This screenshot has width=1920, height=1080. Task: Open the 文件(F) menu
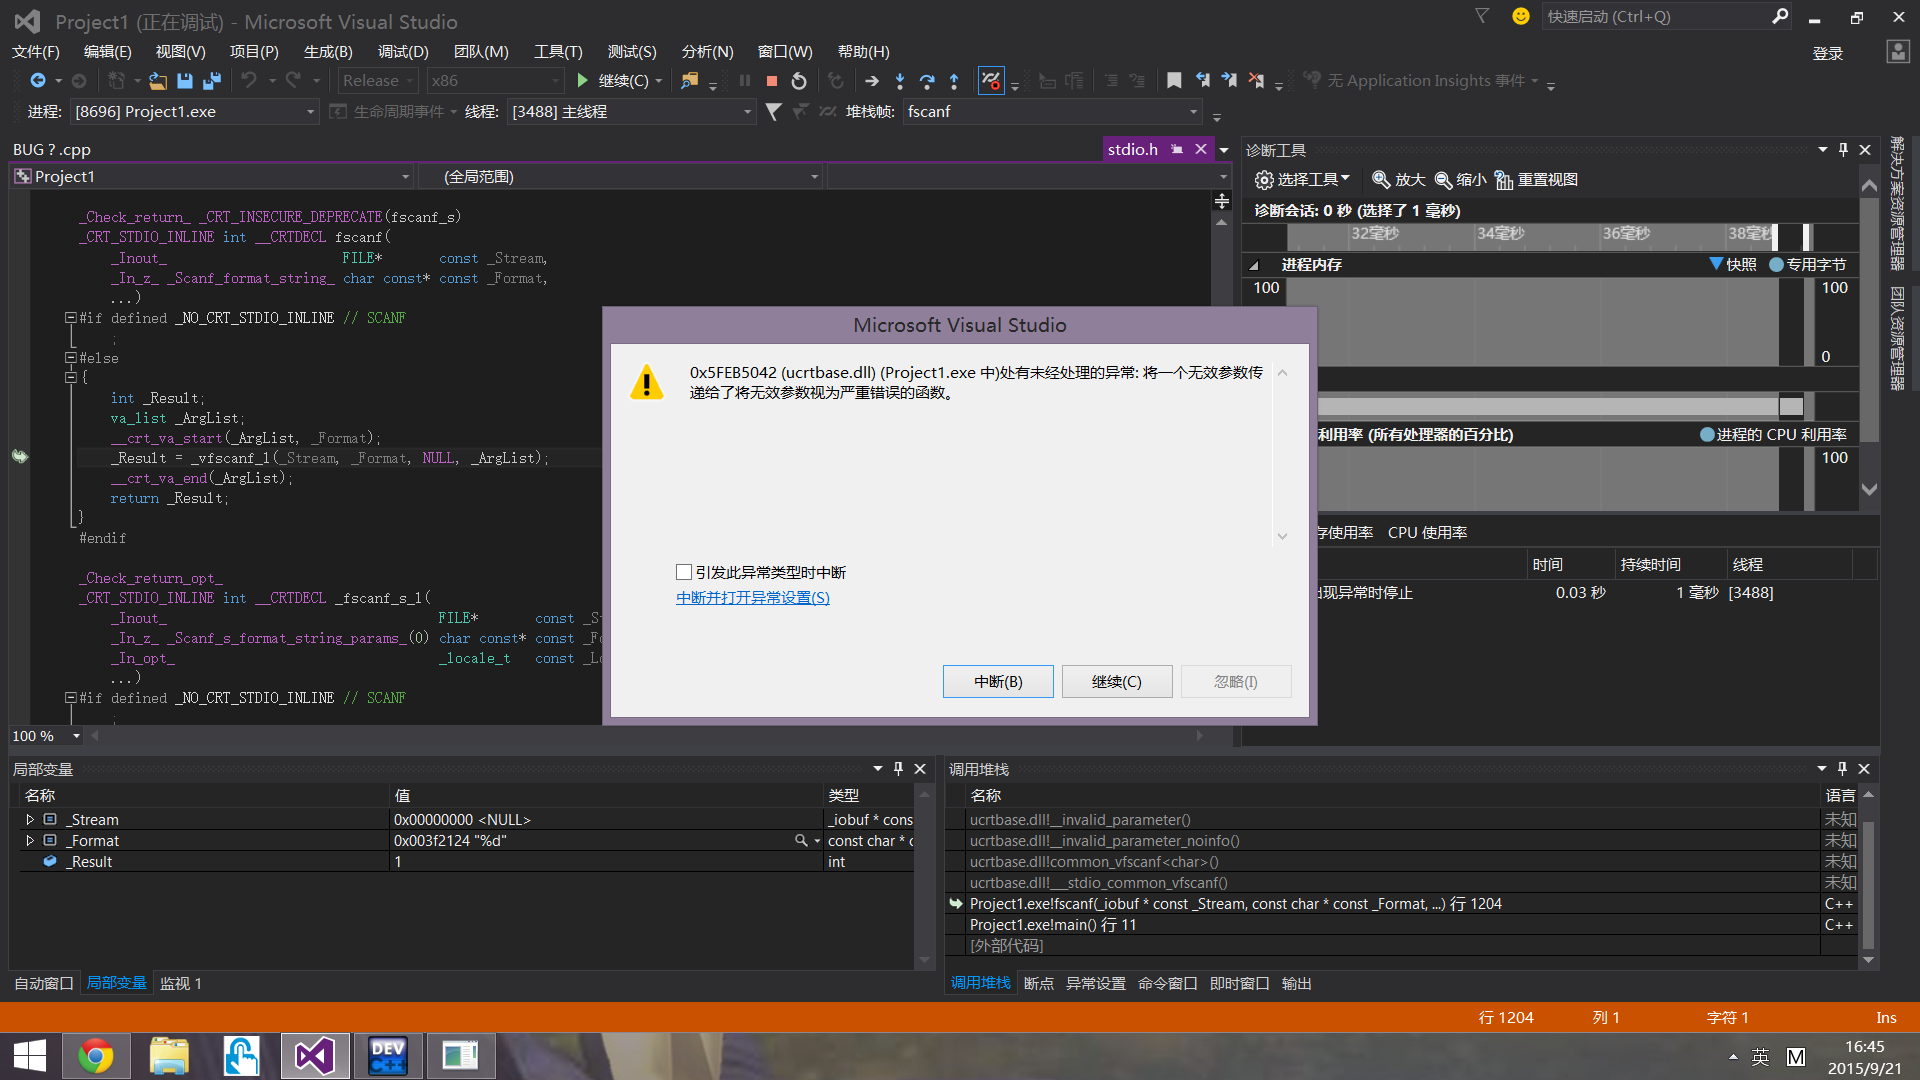[x=36, y=52]
